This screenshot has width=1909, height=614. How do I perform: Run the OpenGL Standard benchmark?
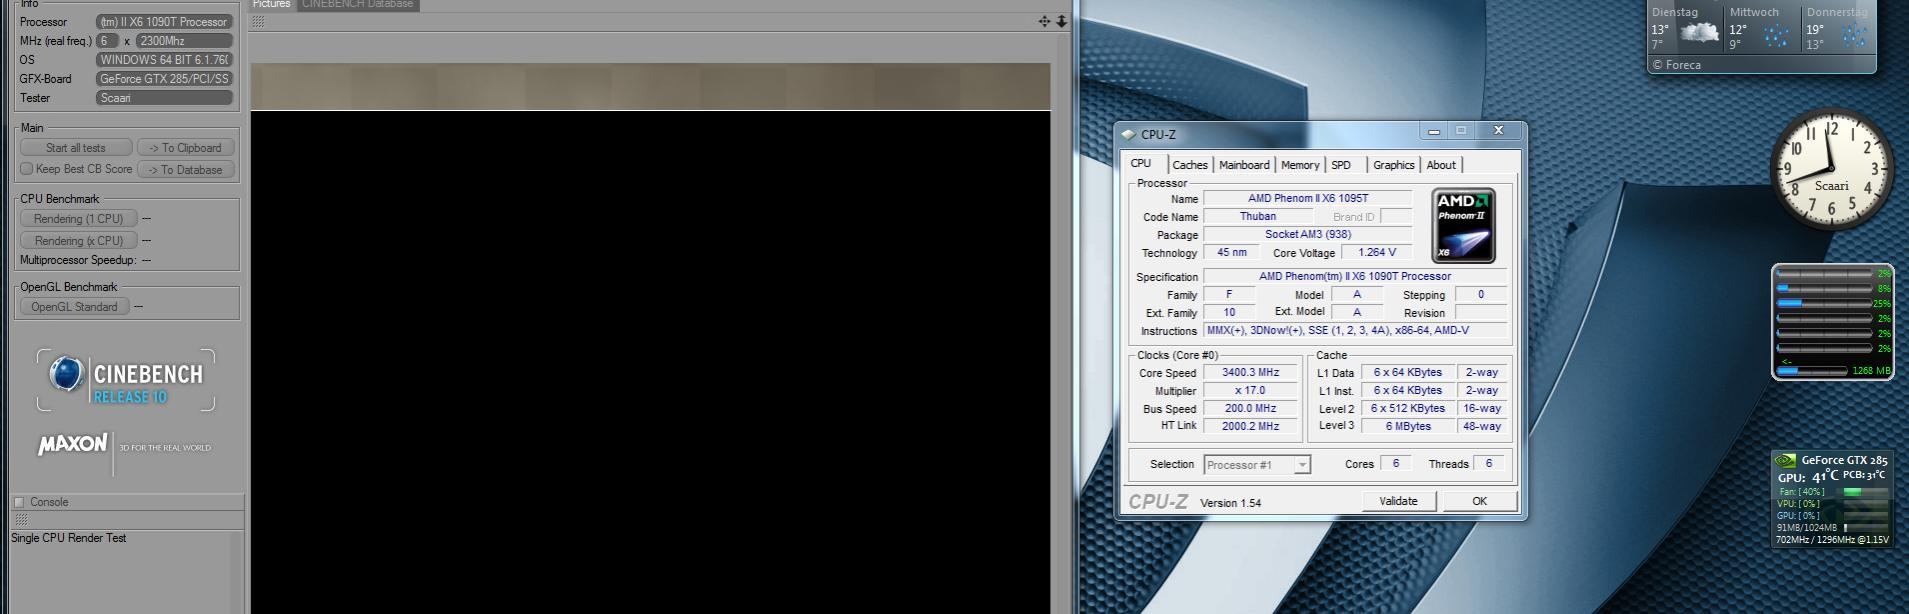74,307
